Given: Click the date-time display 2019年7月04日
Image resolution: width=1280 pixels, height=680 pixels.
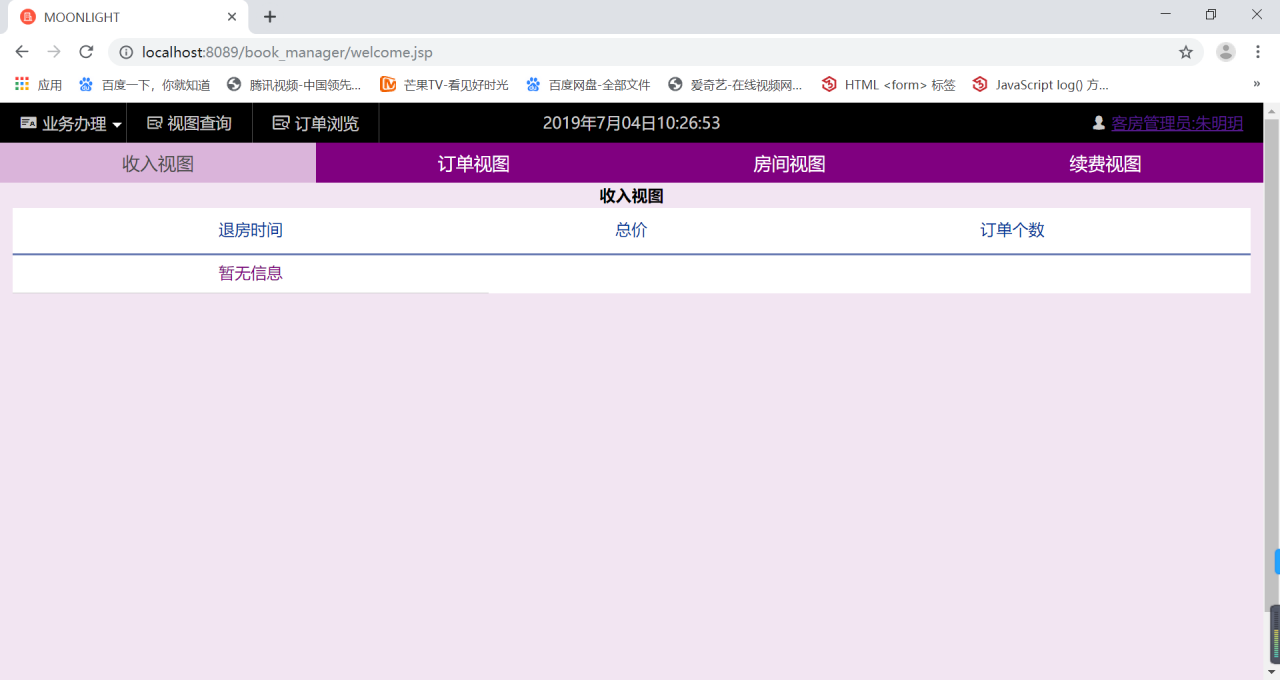Looking at the screenshot, I should tap(631, 124).
